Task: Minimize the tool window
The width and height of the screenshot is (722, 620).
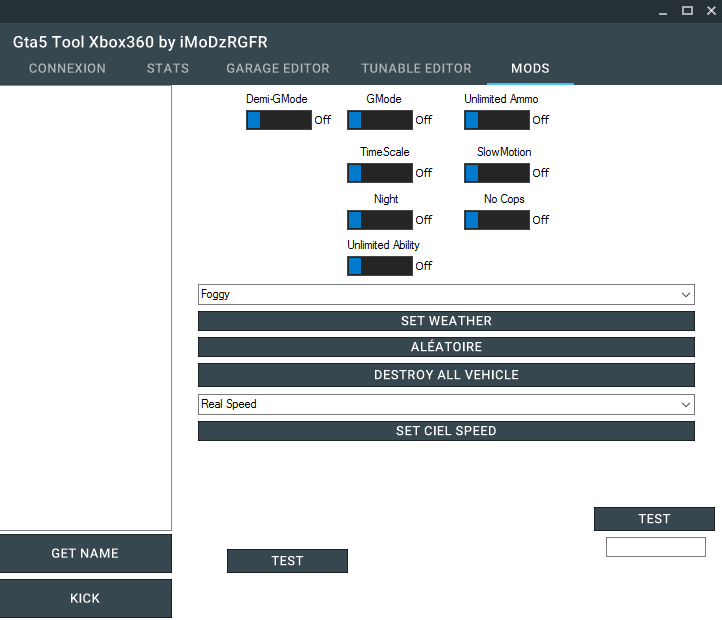Action: (663, 11)
